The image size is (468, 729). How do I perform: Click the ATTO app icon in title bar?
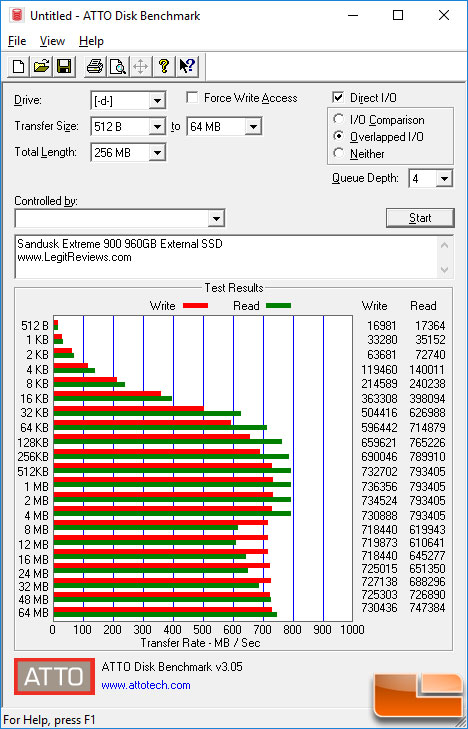coord(17,15)
